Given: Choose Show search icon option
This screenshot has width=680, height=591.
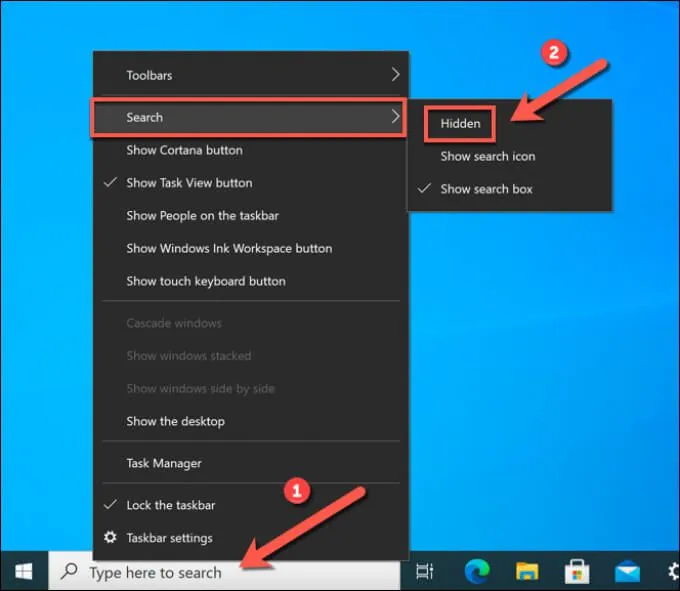Looking at the screenshot, I should pyautogui.click(x=510, y=156).
